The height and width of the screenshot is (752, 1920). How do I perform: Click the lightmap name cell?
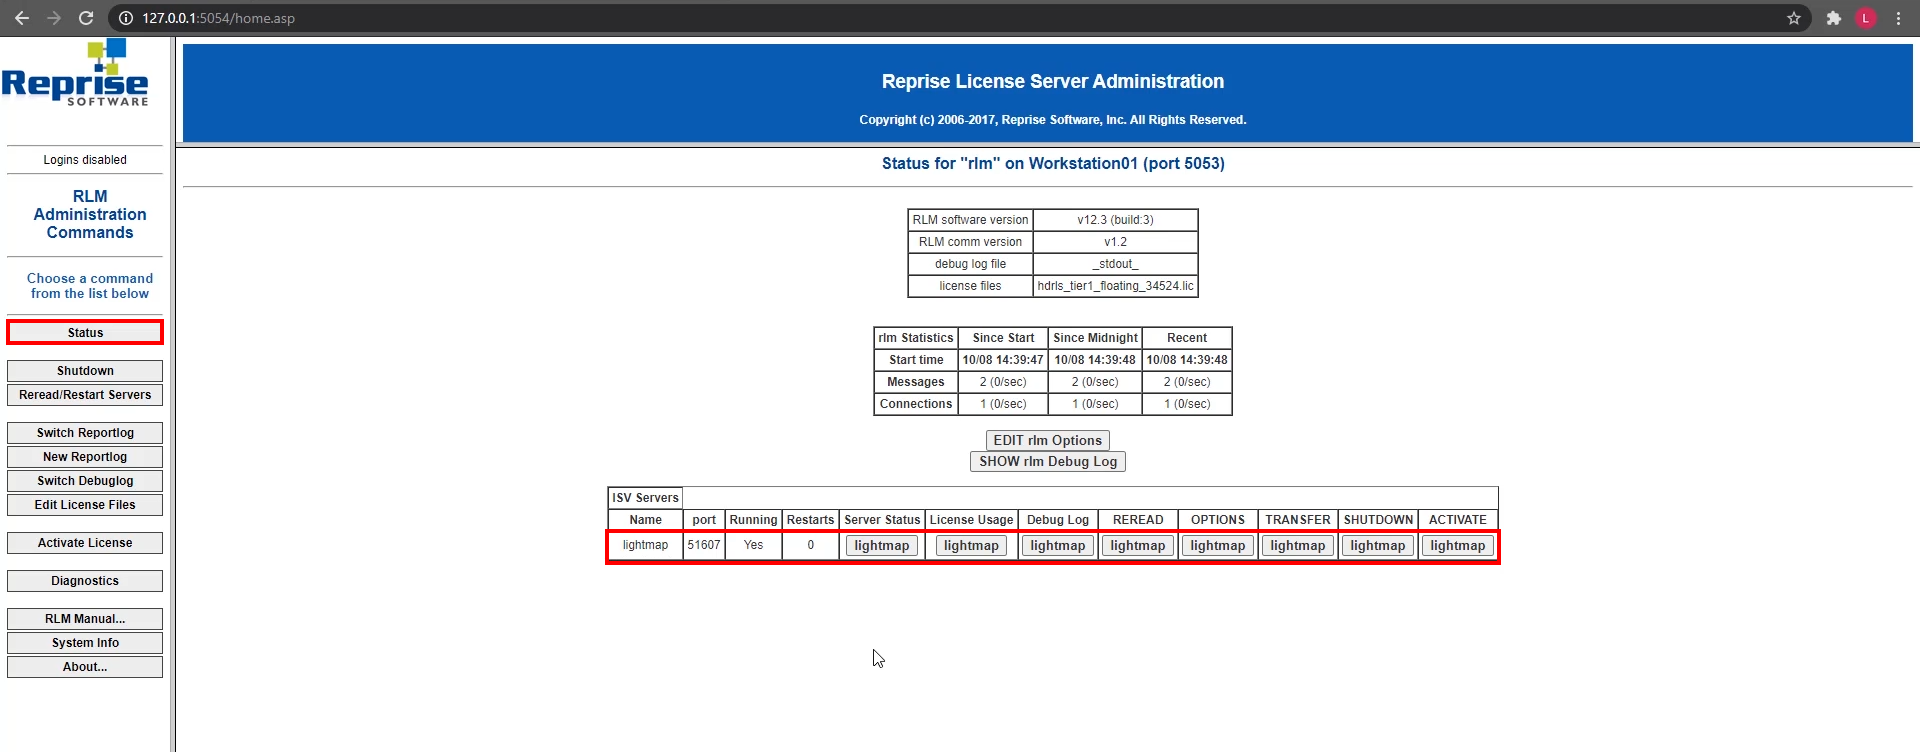[645, 545]
